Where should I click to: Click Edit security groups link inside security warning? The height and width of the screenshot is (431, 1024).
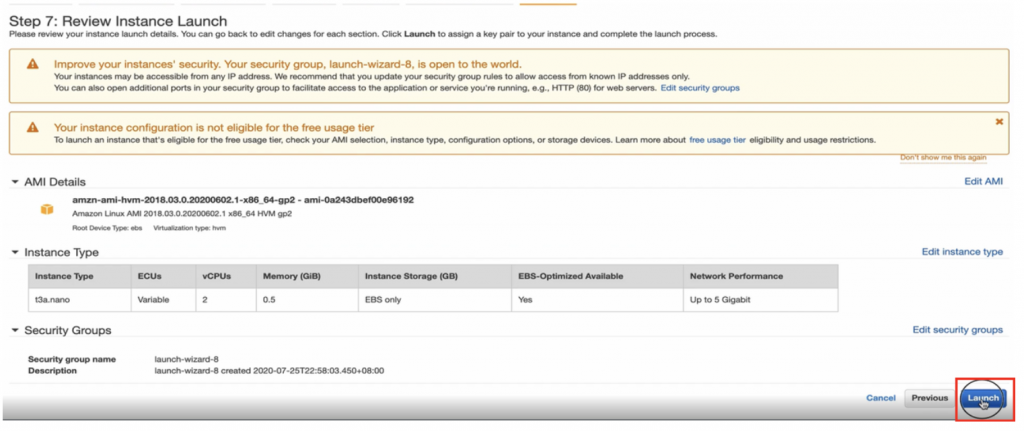pyautogui.click(x=700, y=88)
